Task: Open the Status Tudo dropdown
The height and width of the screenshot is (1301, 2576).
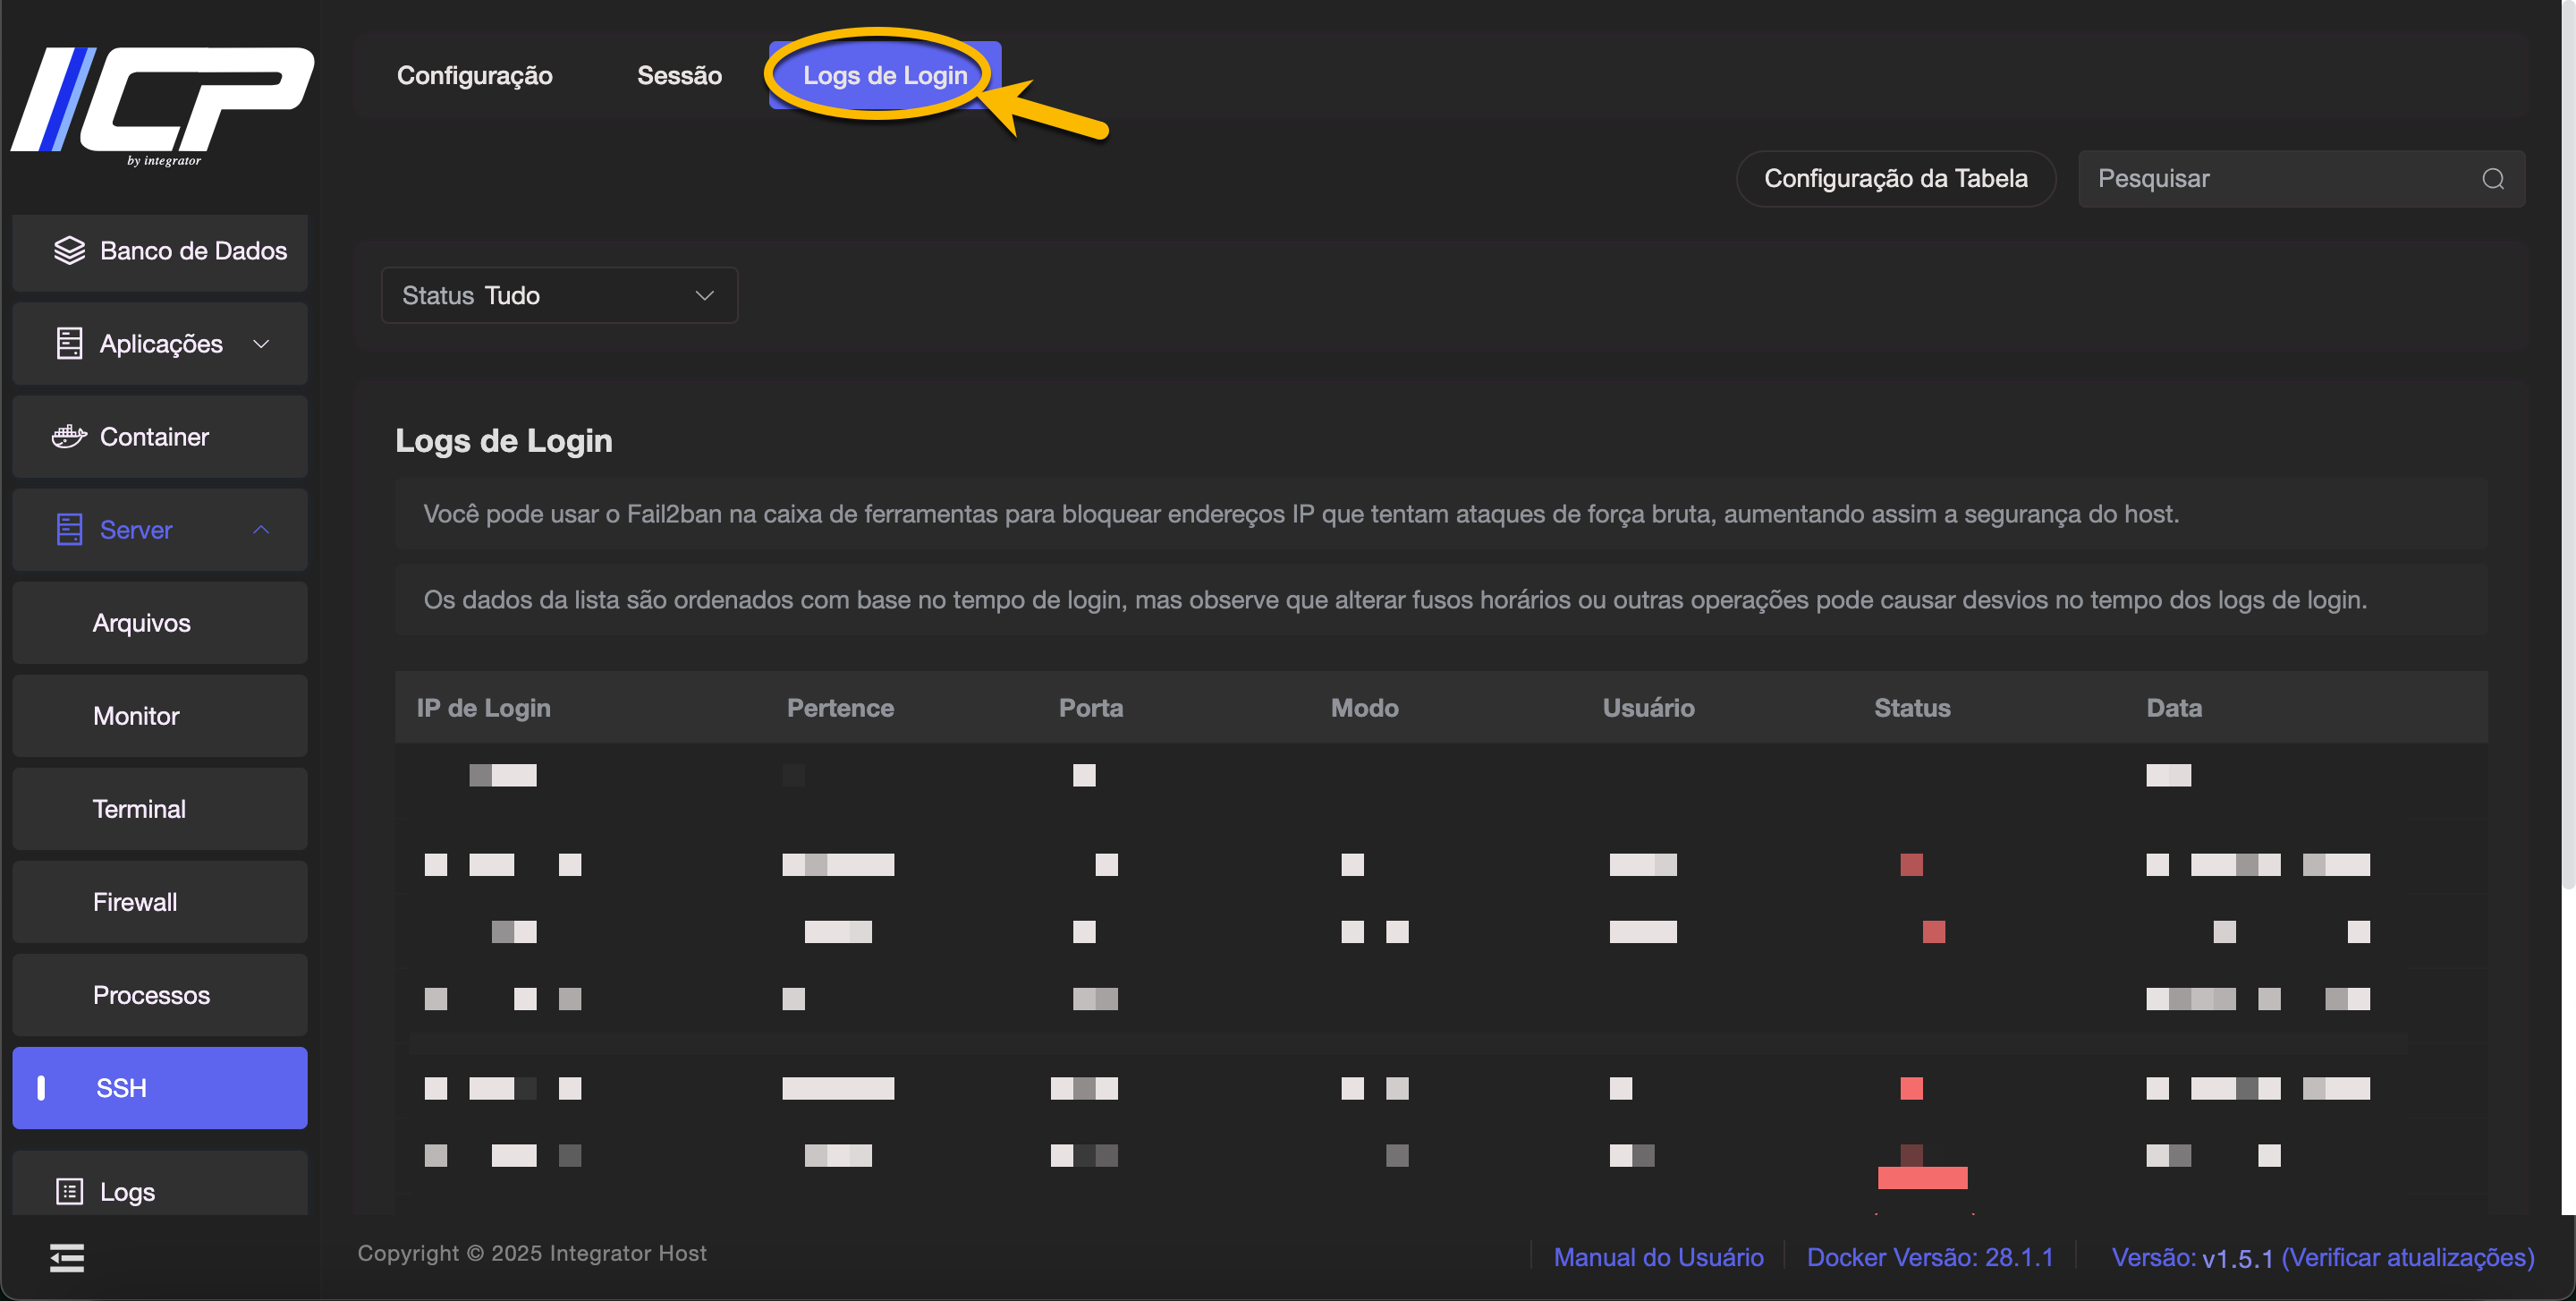Action: [559, 295]
